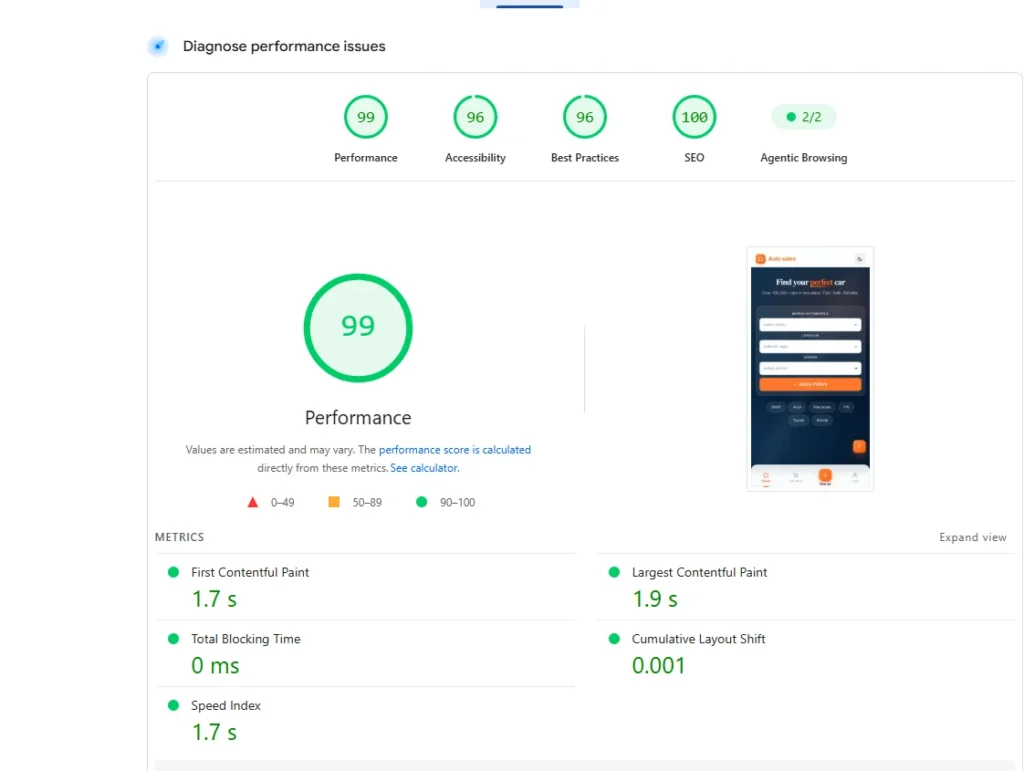Open the See calculator link
This screenshot has height=771, width=1024.
coord(424,468)
